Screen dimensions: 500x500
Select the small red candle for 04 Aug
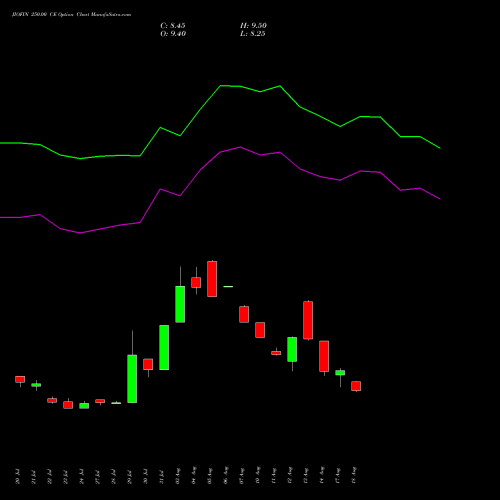point(196,282)
